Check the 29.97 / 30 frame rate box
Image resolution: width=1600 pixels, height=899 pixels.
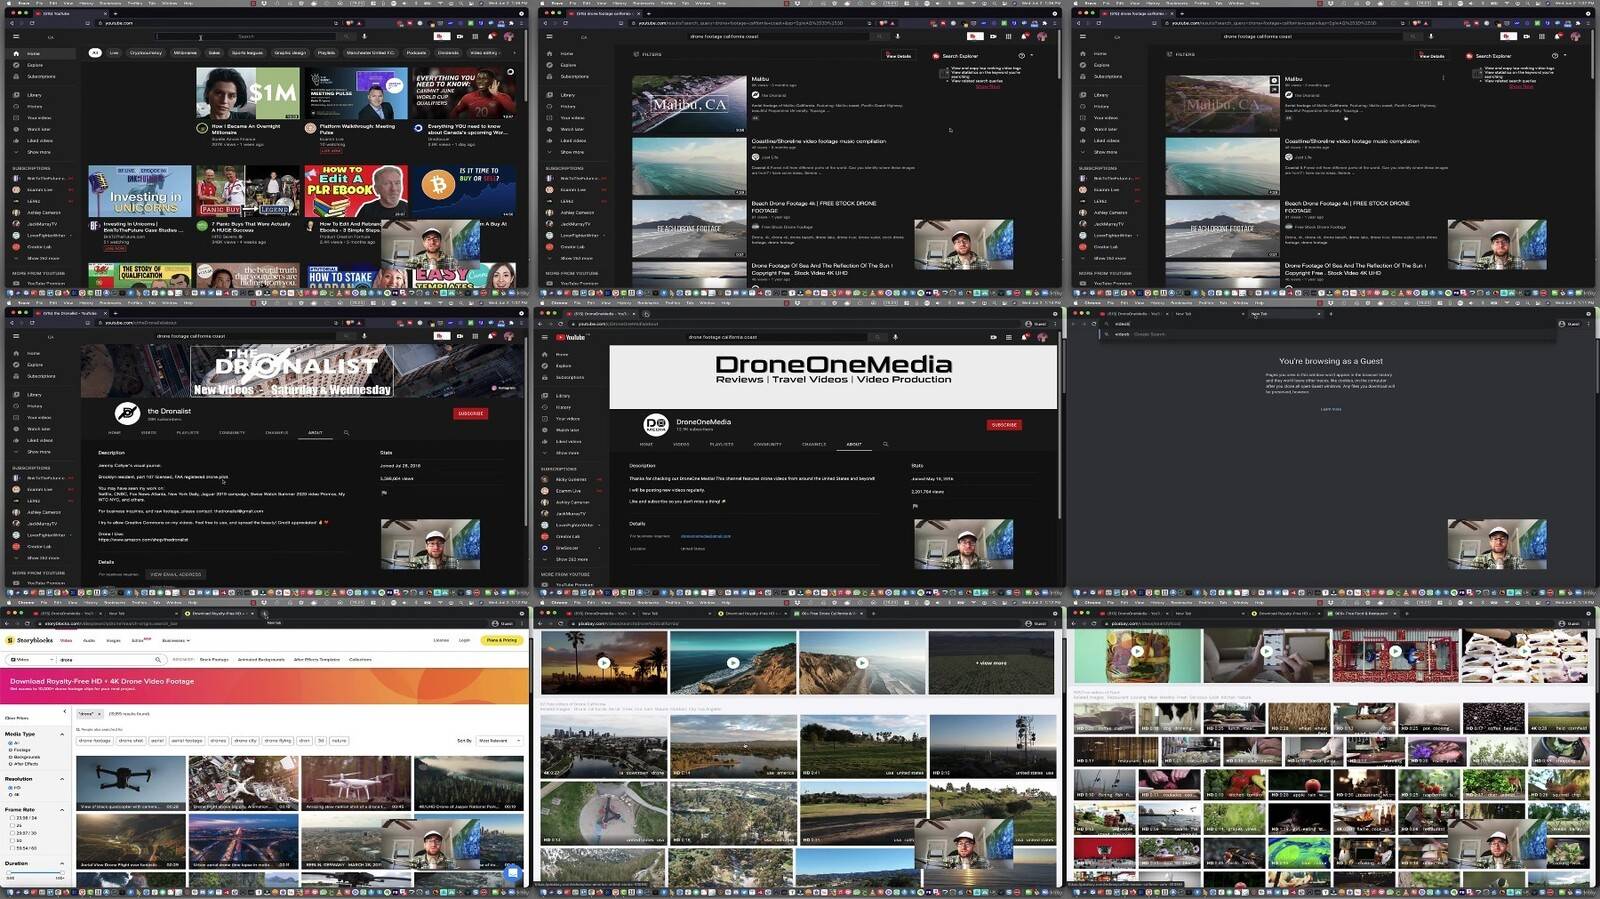point(12,833)
